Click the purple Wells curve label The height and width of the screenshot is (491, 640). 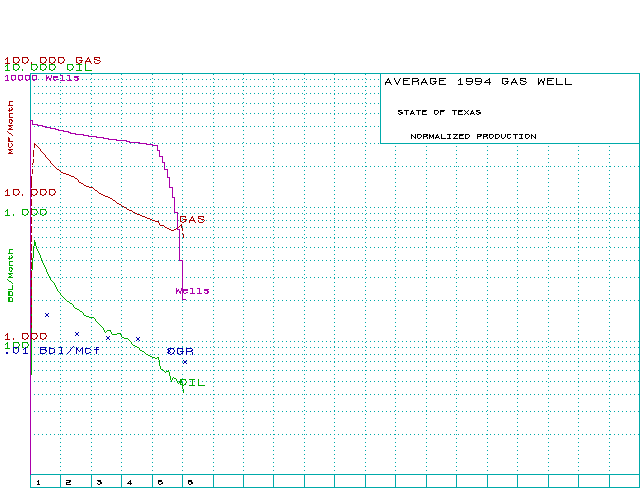pos(193,291)
